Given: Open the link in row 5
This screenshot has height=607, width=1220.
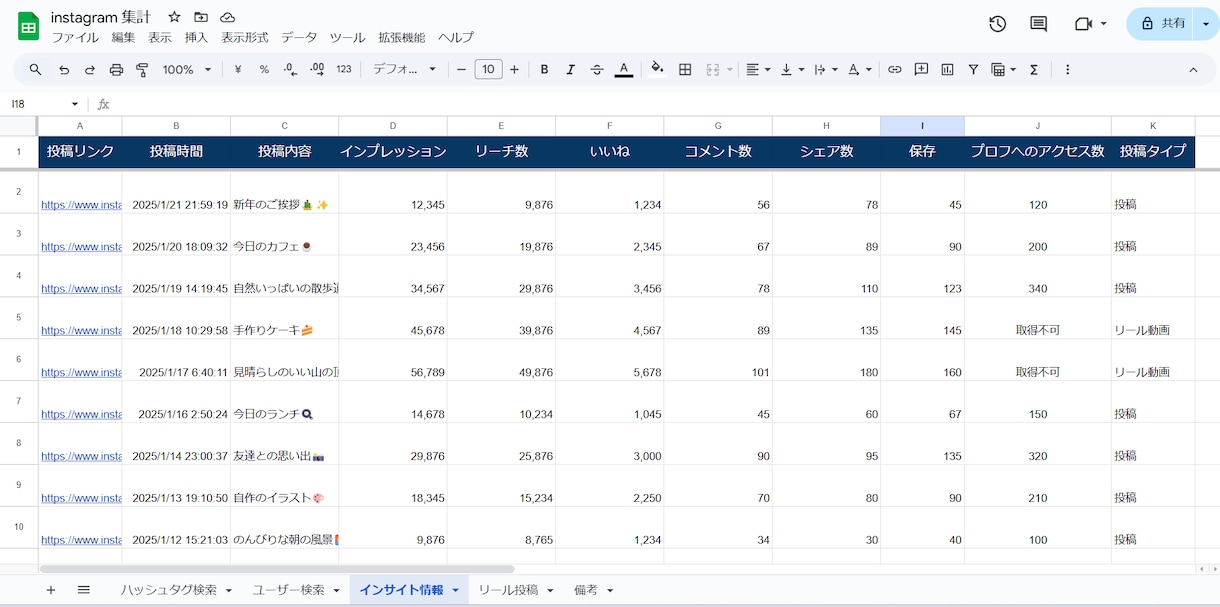Looking at the screenshot, I should (x=81, y=330).
